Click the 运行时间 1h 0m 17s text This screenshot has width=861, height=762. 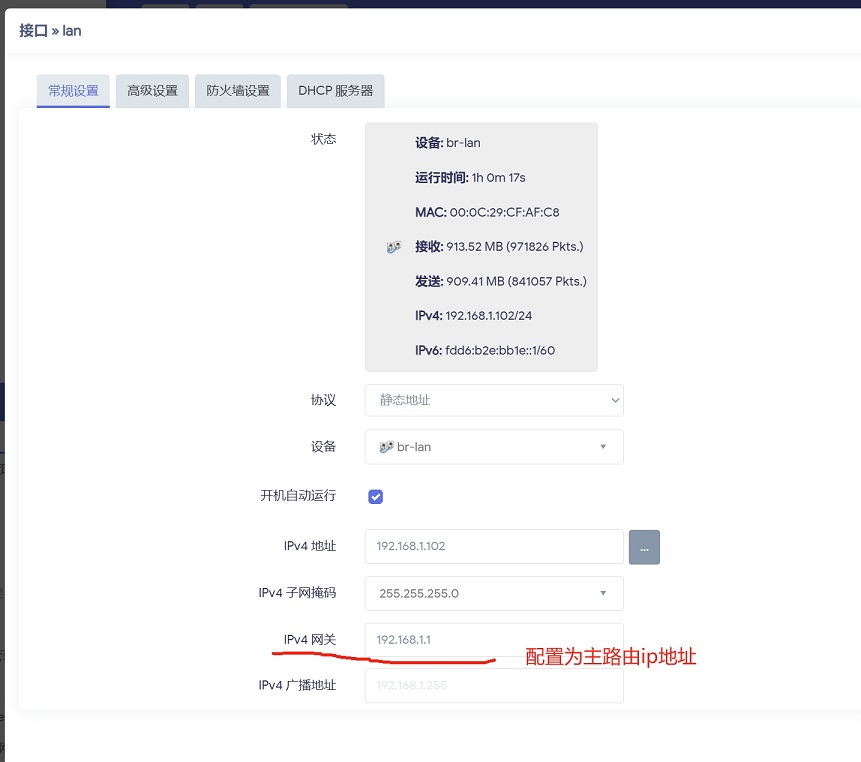pos(470,177)
